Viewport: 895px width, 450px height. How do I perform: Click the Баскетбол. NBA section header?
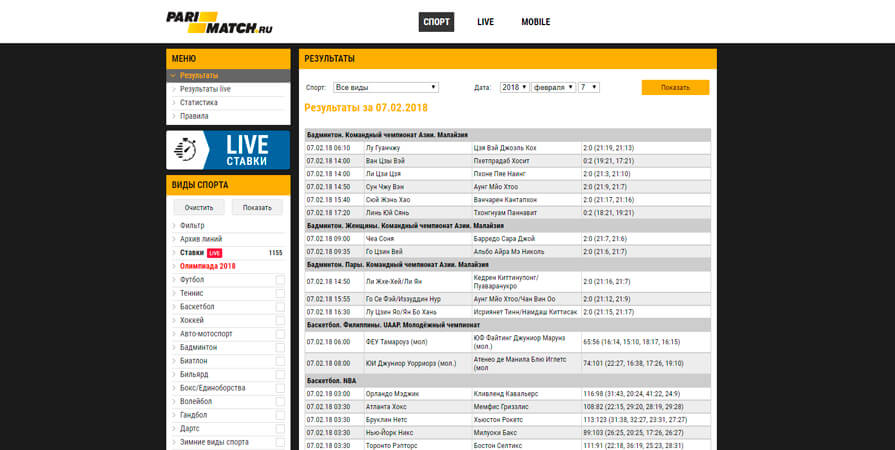(507, 380)
